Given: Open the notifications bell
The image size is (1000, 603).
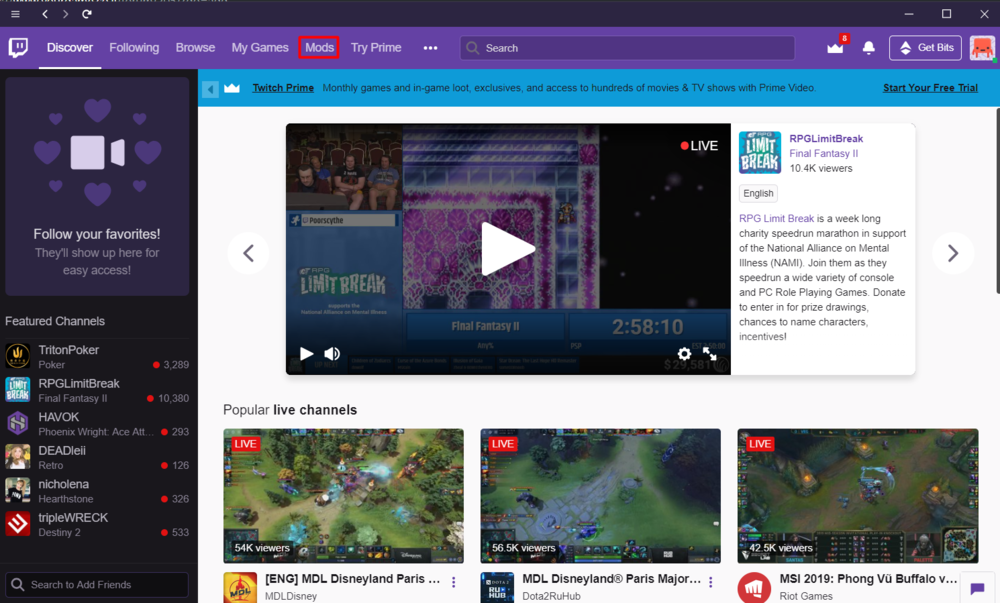Looking at the screenshot, I should tap(868, 48).
